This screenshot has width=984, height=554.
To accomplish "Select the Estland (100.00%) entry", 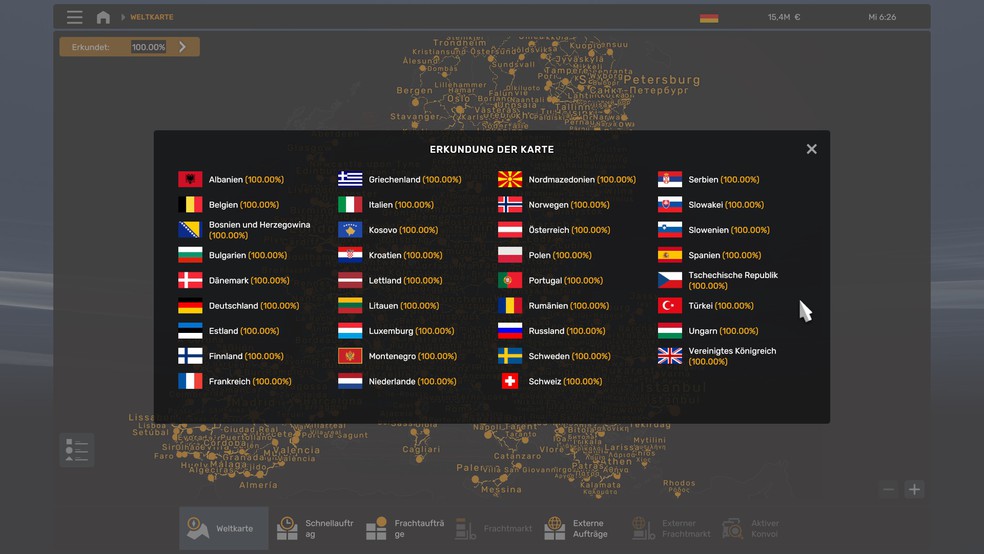I will point(228,331).
